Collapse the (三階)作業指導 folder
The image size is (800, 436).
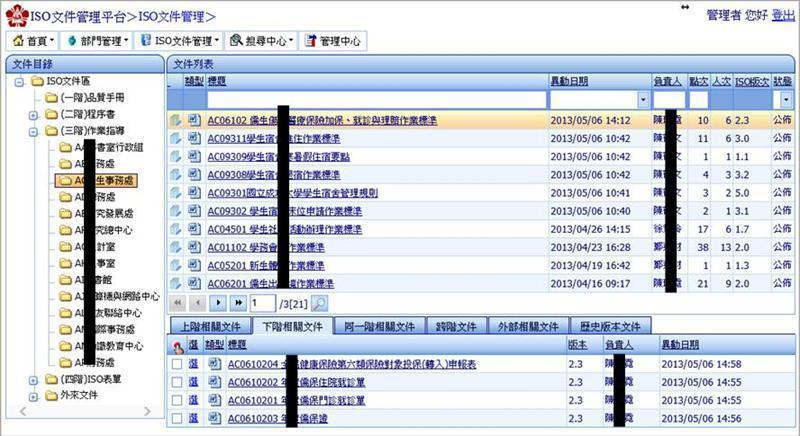pyautogui.click(x=34, y=132)
